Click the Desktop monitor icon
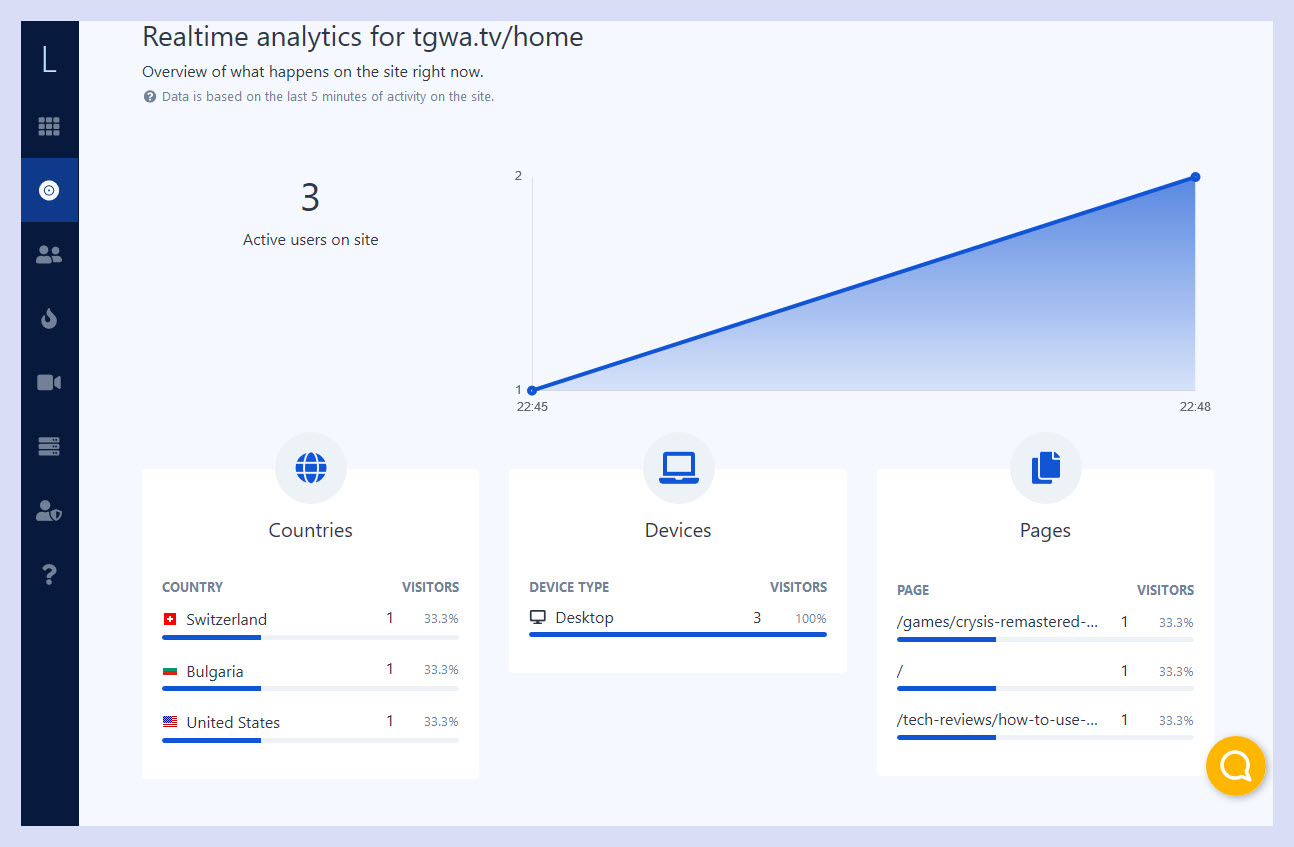Viewport: 1294px width, 847px height. (x=538, y=618)
